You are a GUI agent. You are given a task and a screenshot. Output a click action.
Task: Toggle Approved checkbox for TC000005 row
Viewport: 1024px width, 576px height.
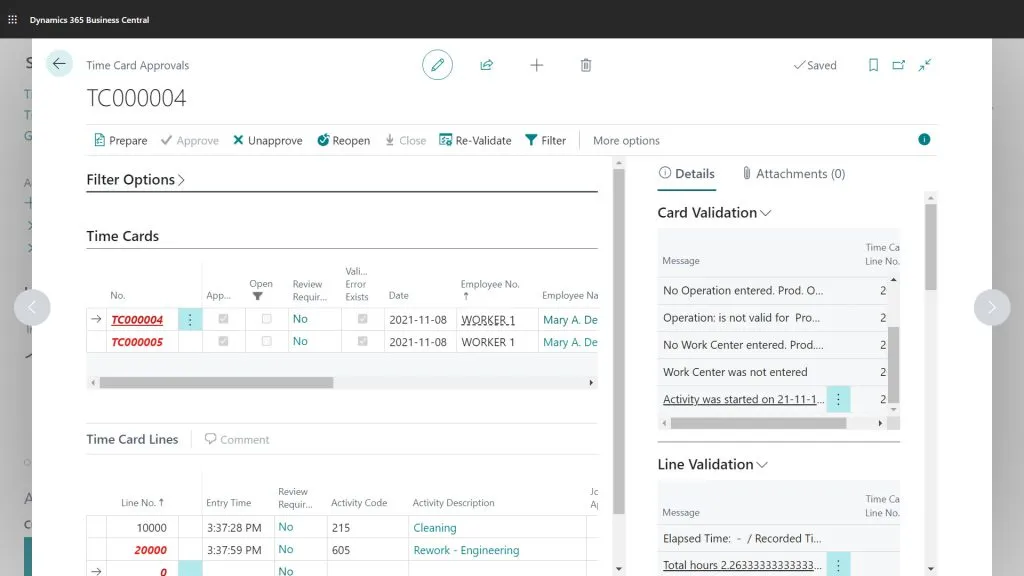click(x=223, y=342)
